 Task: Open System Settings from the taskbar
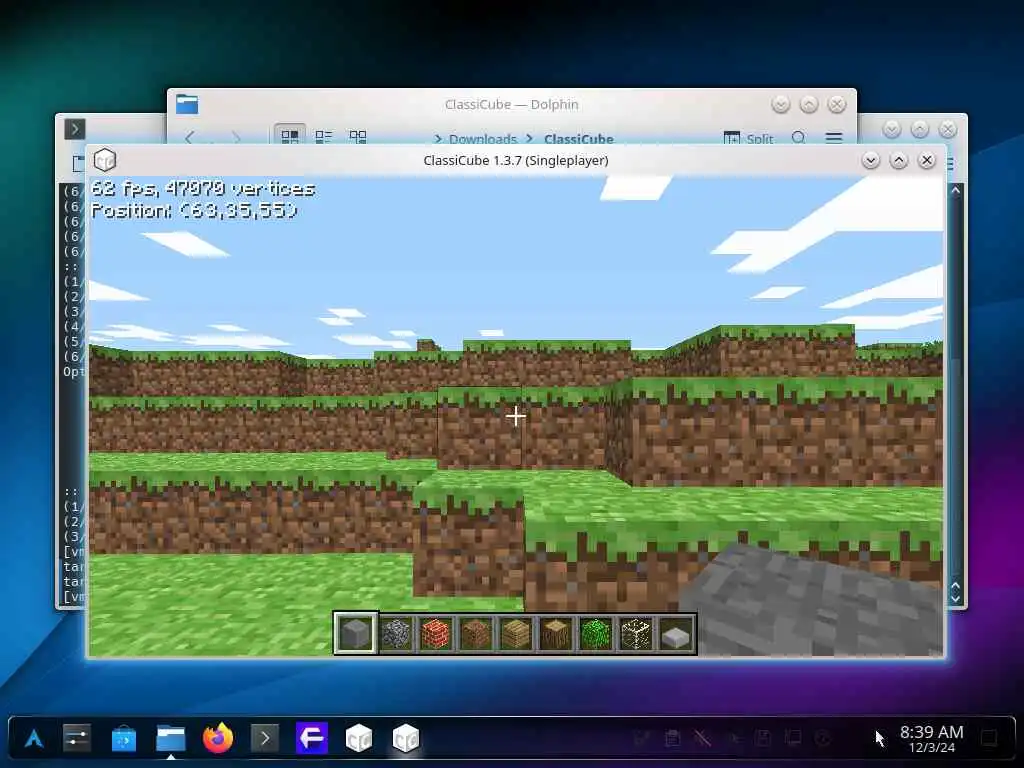coord(77,739)
